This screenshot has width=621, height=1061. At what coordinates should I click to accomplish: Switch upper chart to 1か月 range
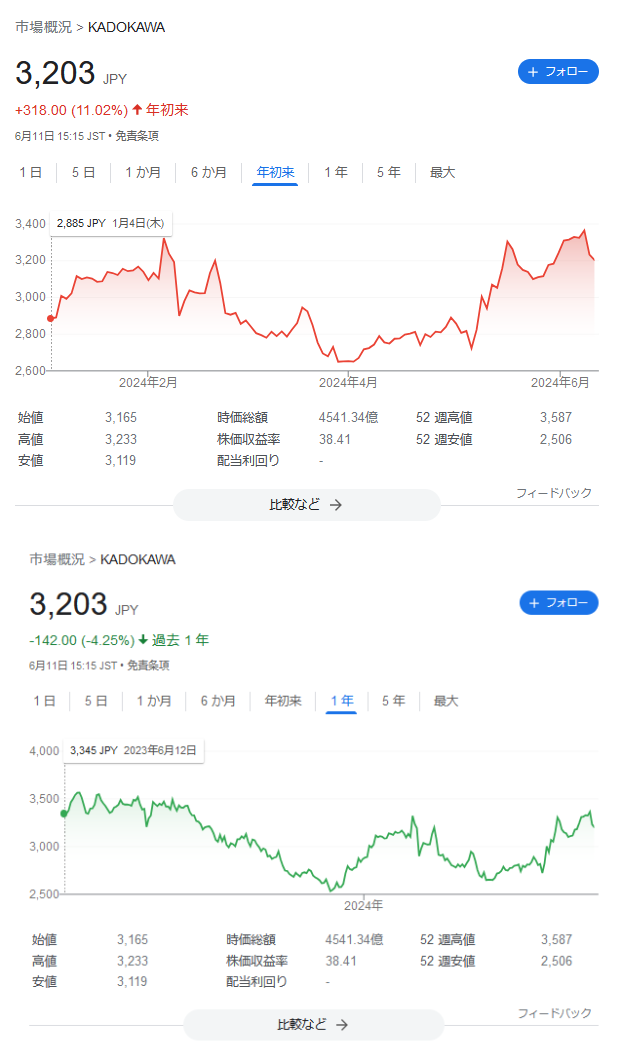click(x=143, y=173)
